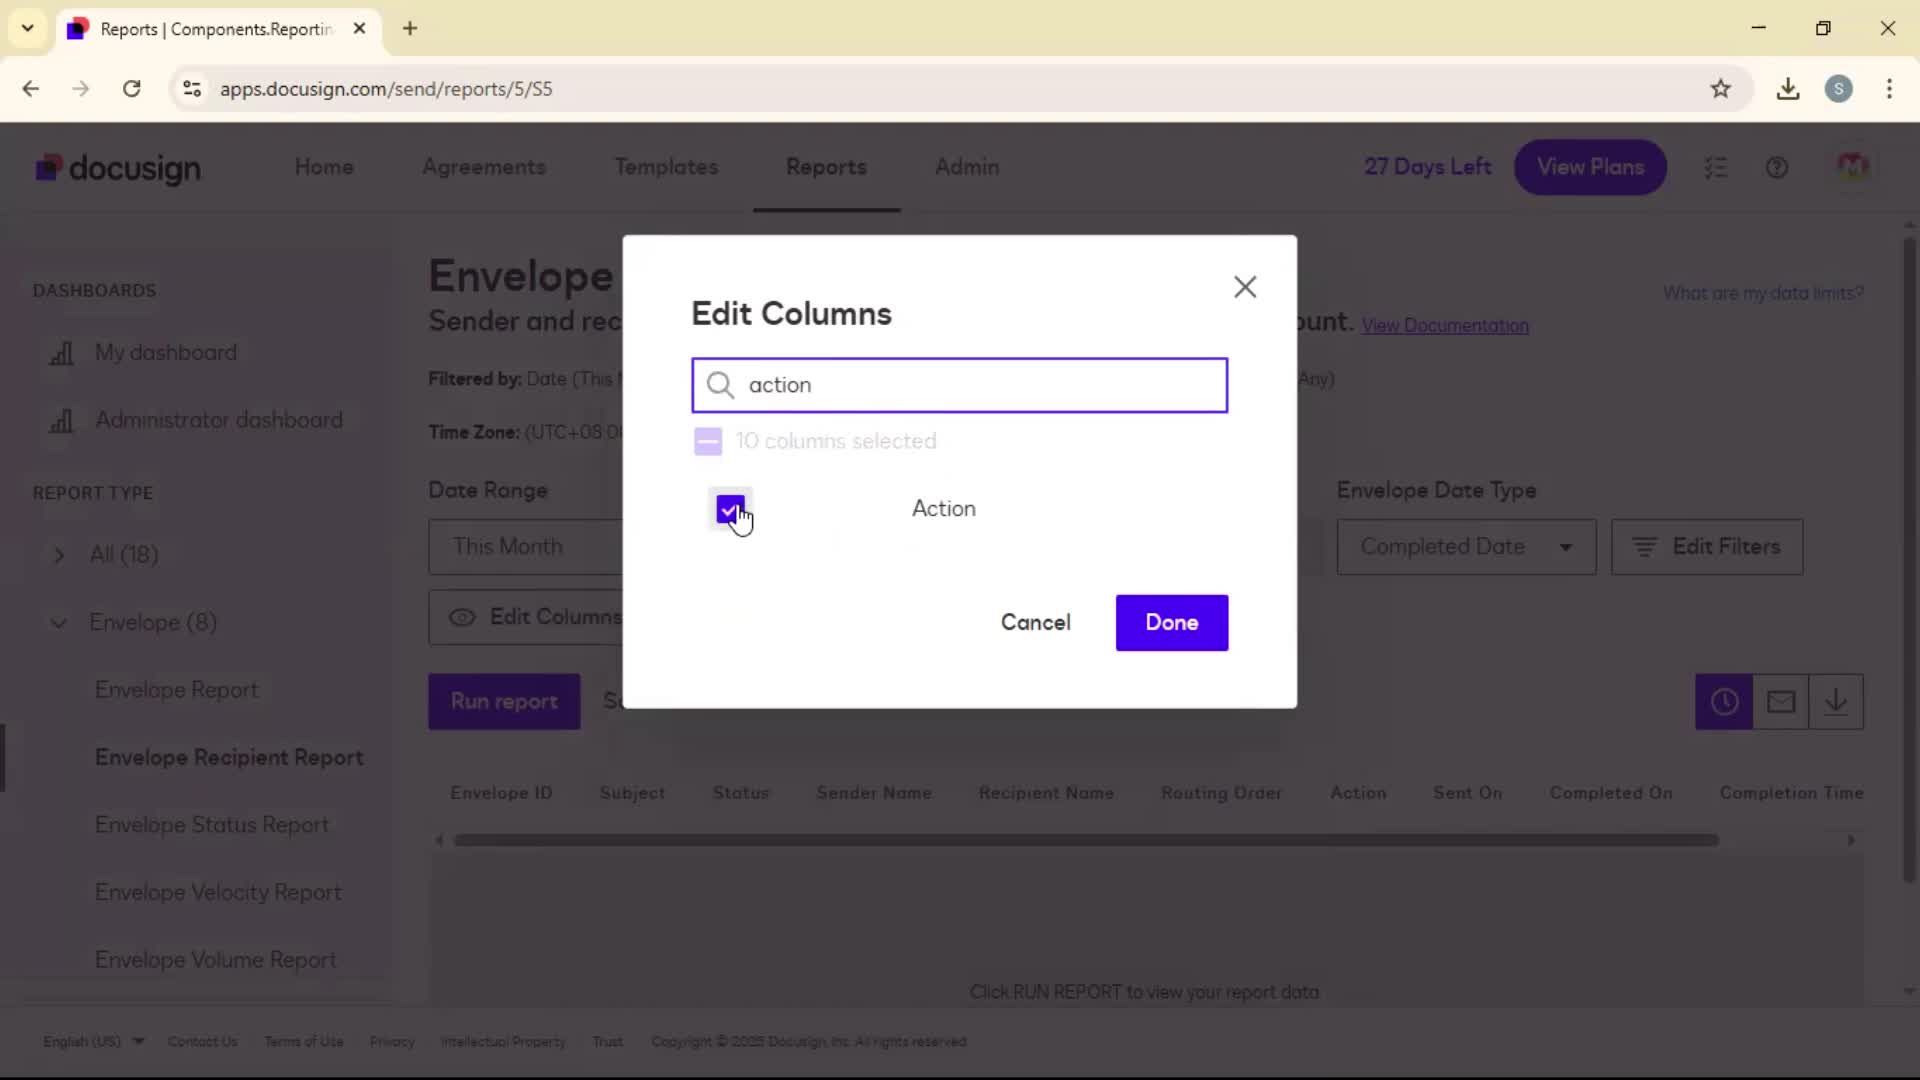Click the eye icon on Edit Columns

click(x=462, y=617)
